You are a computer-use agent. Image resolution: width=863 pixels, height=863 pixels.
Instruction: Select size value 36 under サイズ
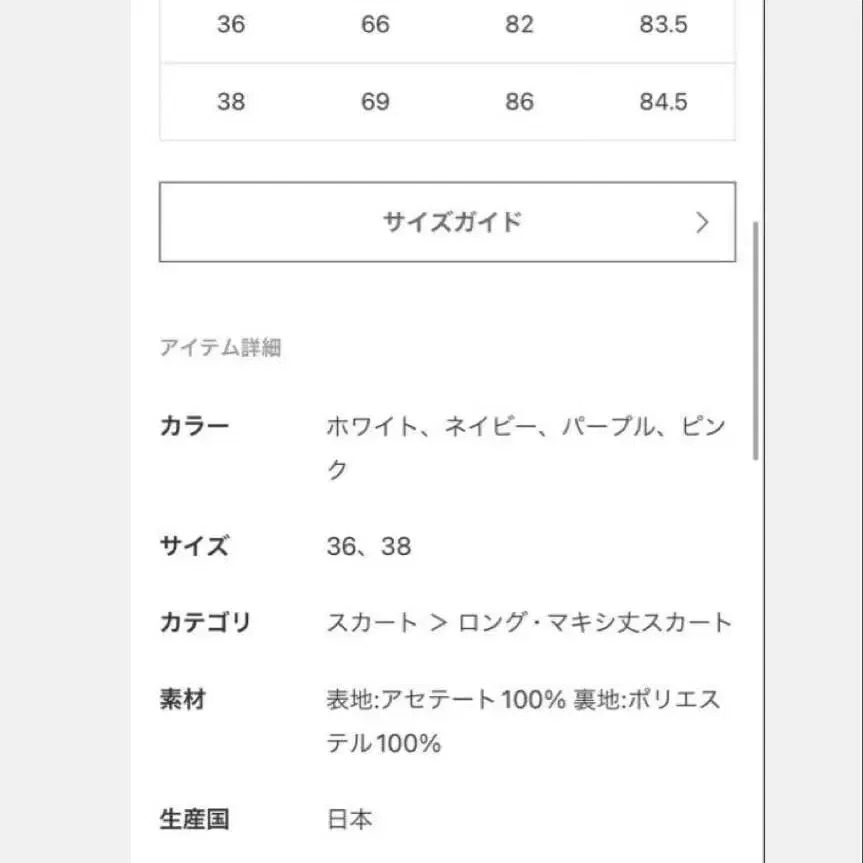[x=344, y=546]
